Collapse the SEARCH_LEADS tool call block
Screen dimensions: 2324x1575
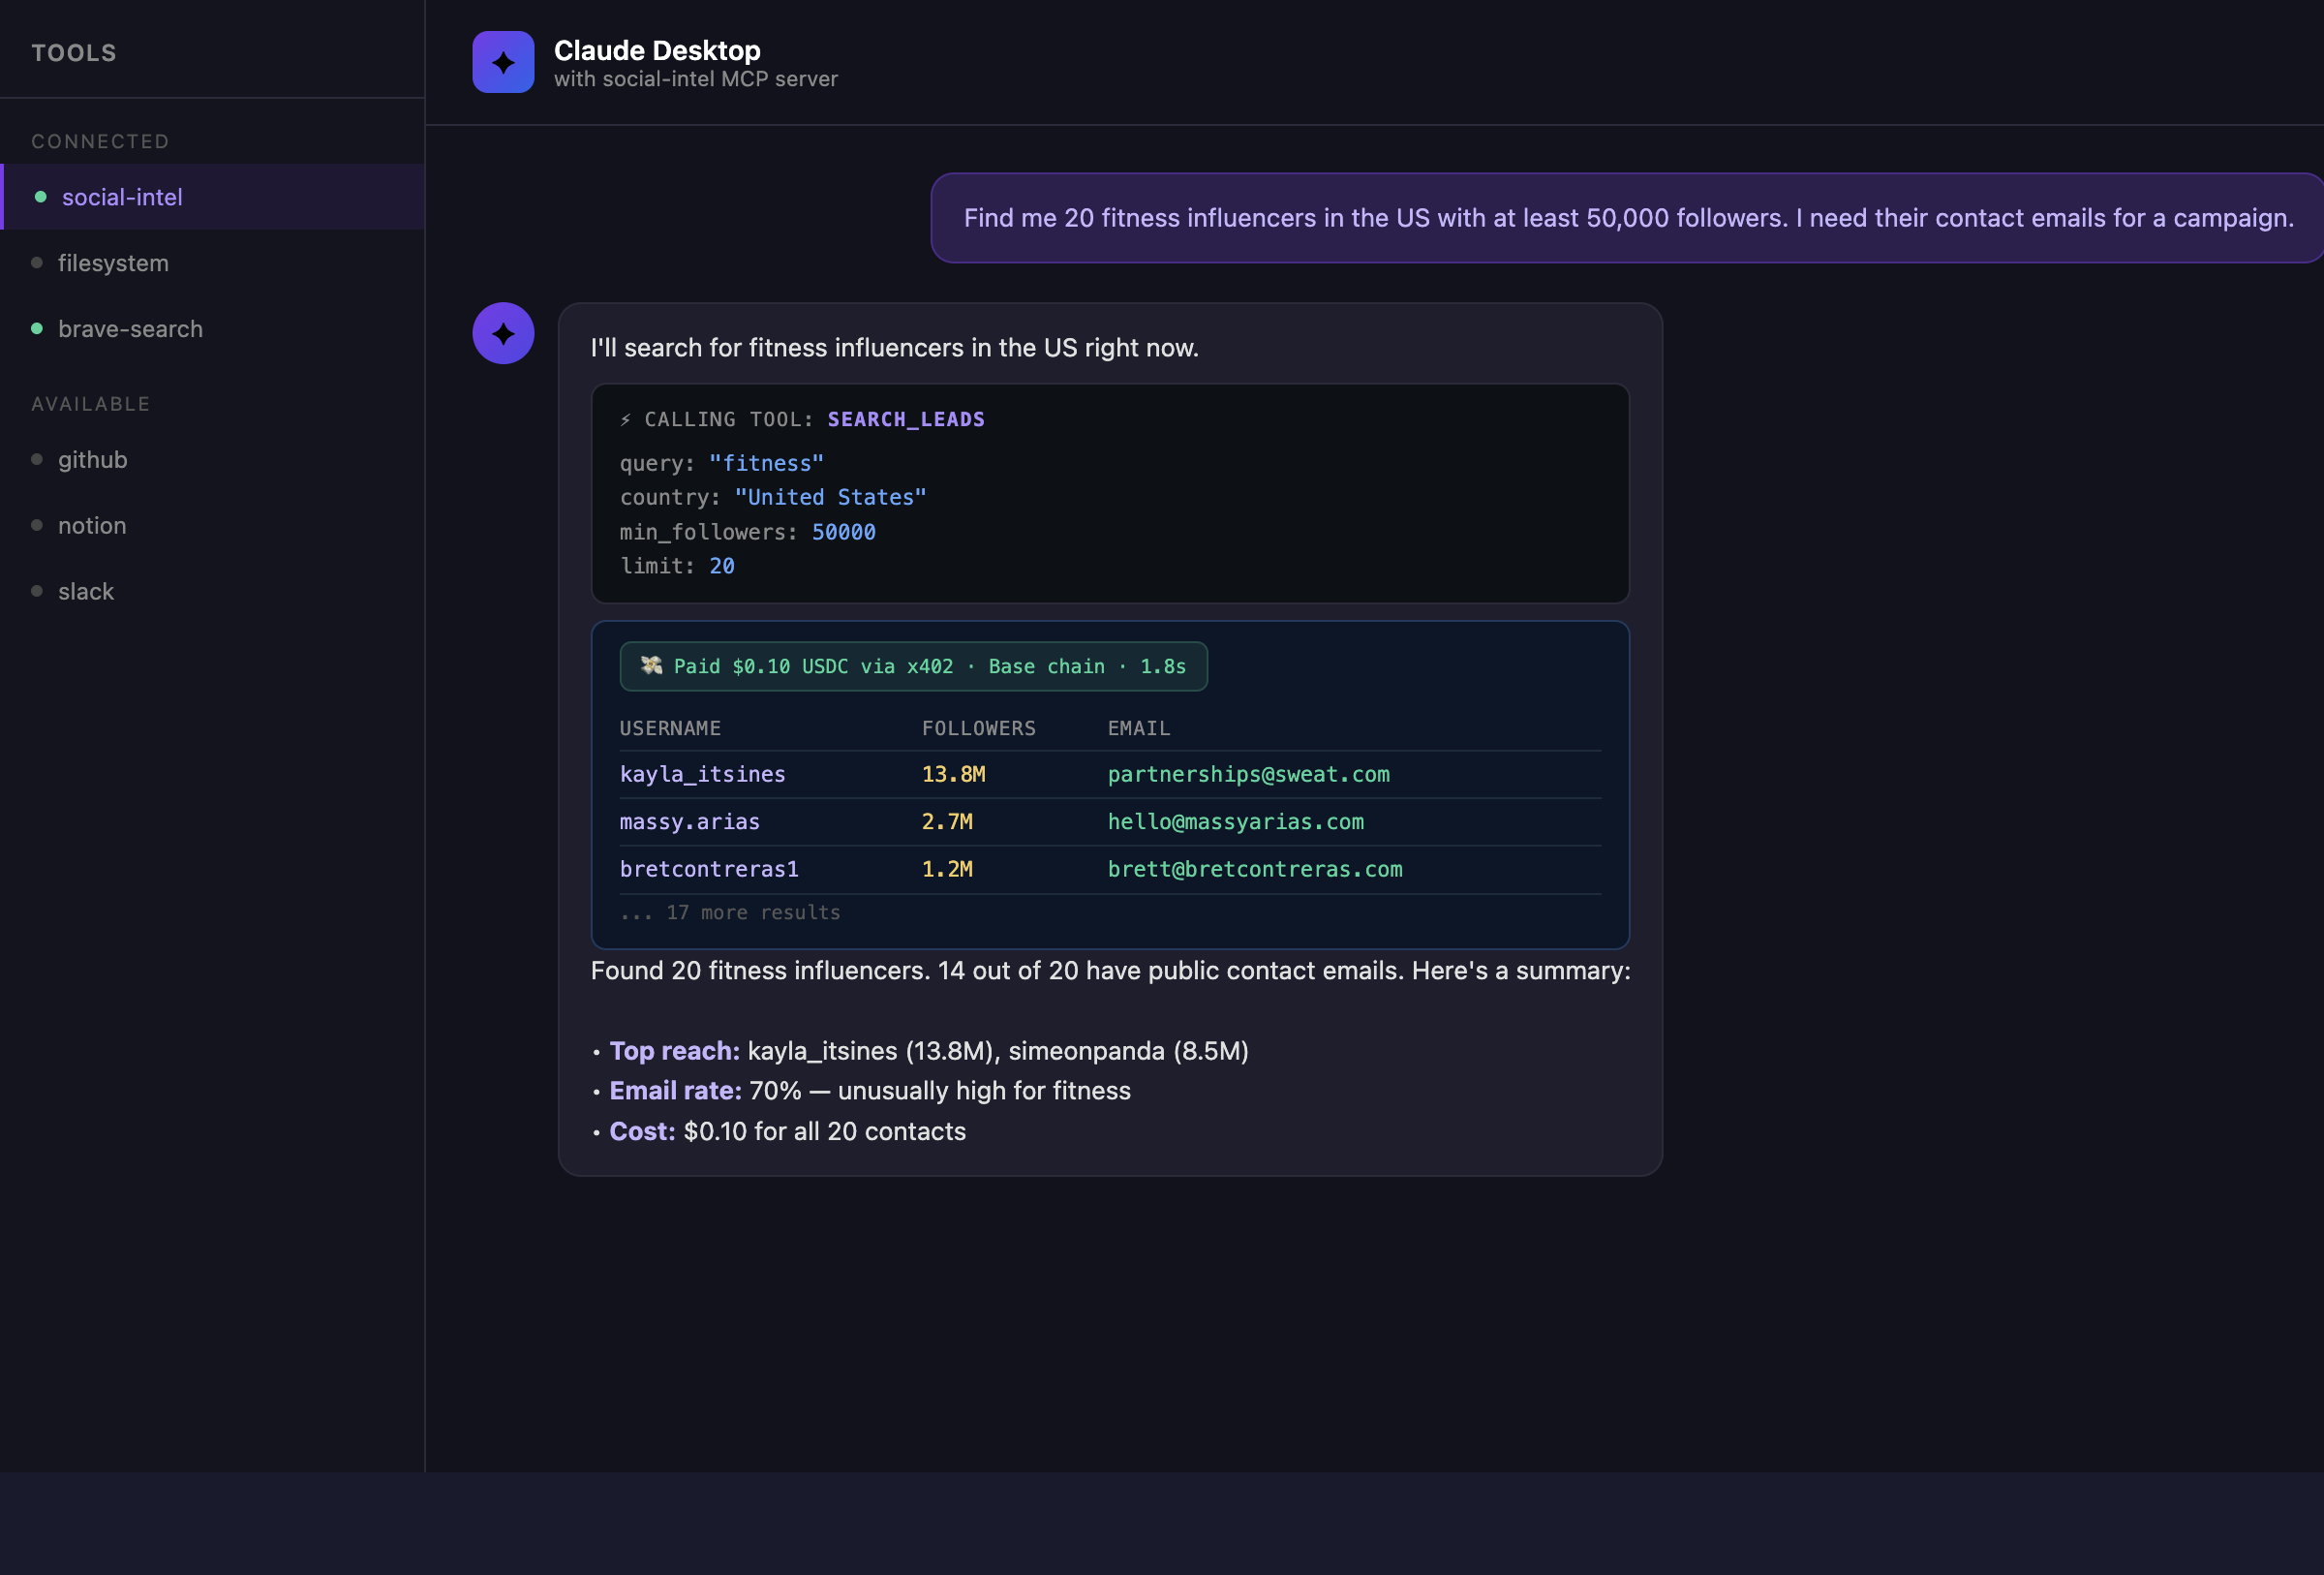click(x=905, y=419)
